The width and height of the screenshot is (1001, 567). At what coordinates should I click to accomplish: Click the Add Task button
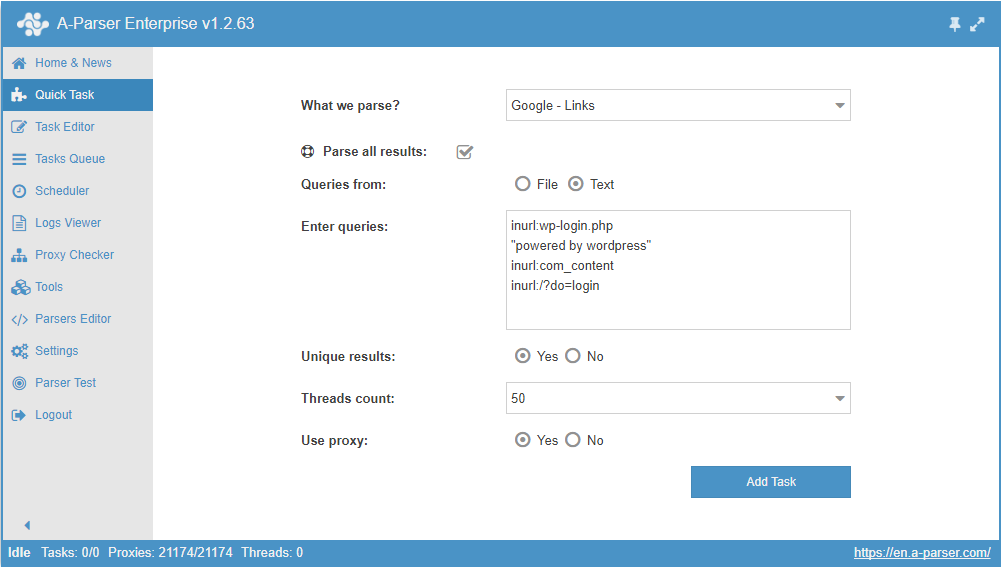771,482
